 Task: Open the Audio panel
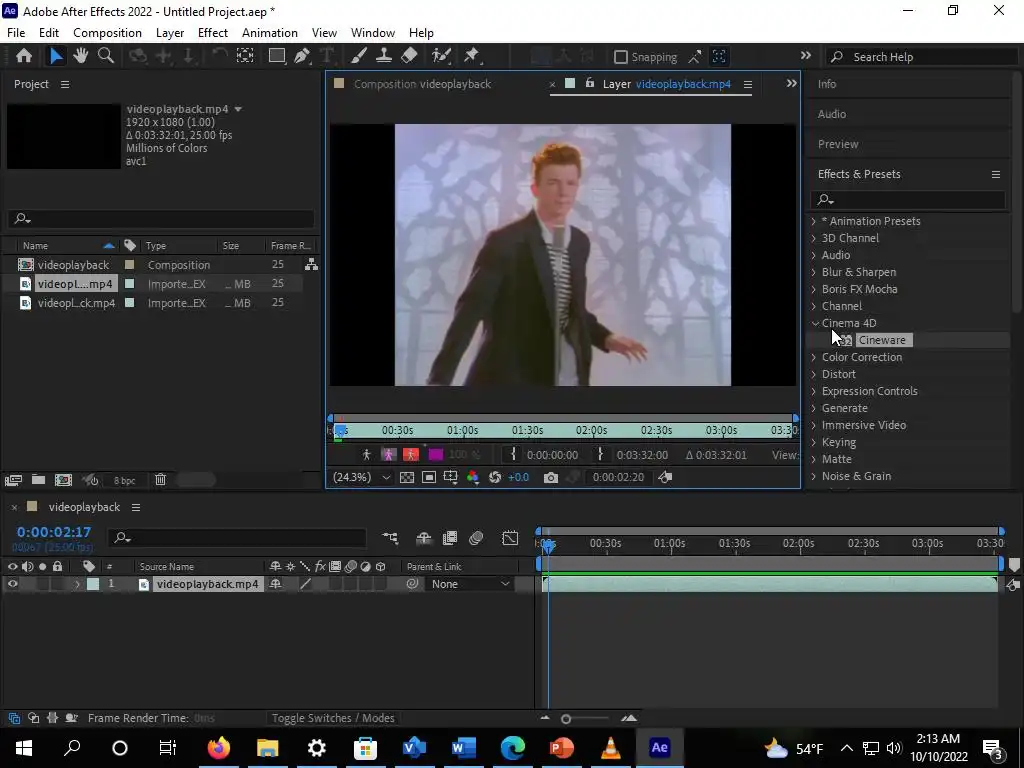(831, 114)
